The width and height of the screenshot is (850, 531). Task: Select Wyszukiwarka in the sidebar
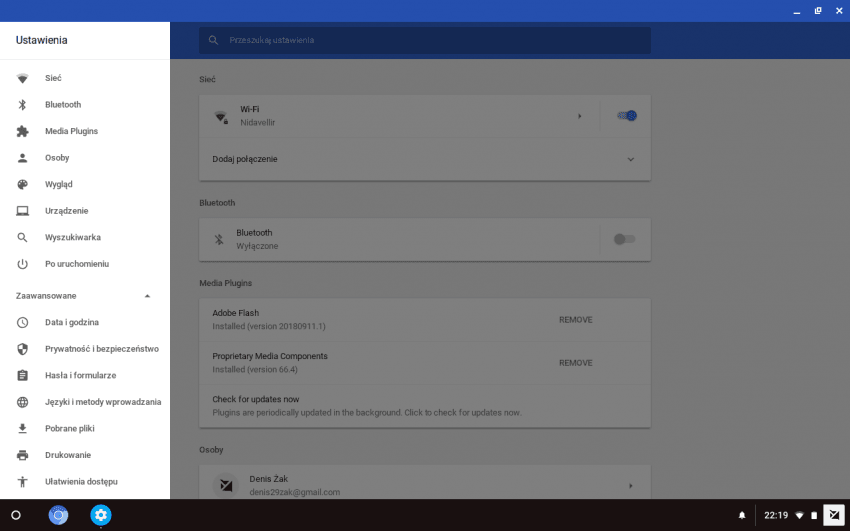click(x=73, y=237)
